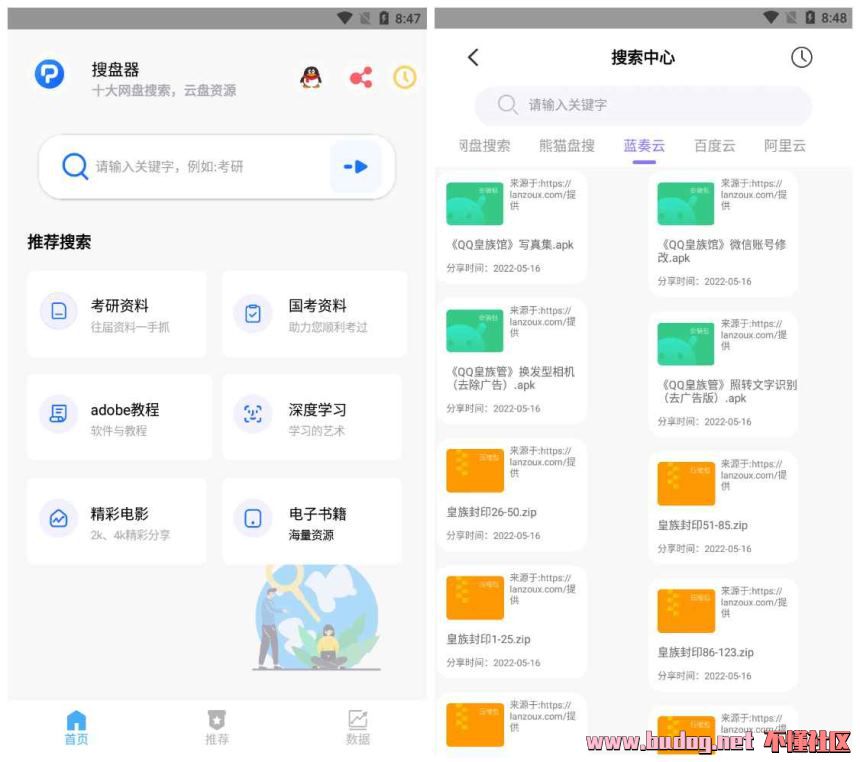Image resolution: width=860 pixels, height=762 pixels.
Task: Select the 熊猫盘搜 tab
Action: pos(566,146)
